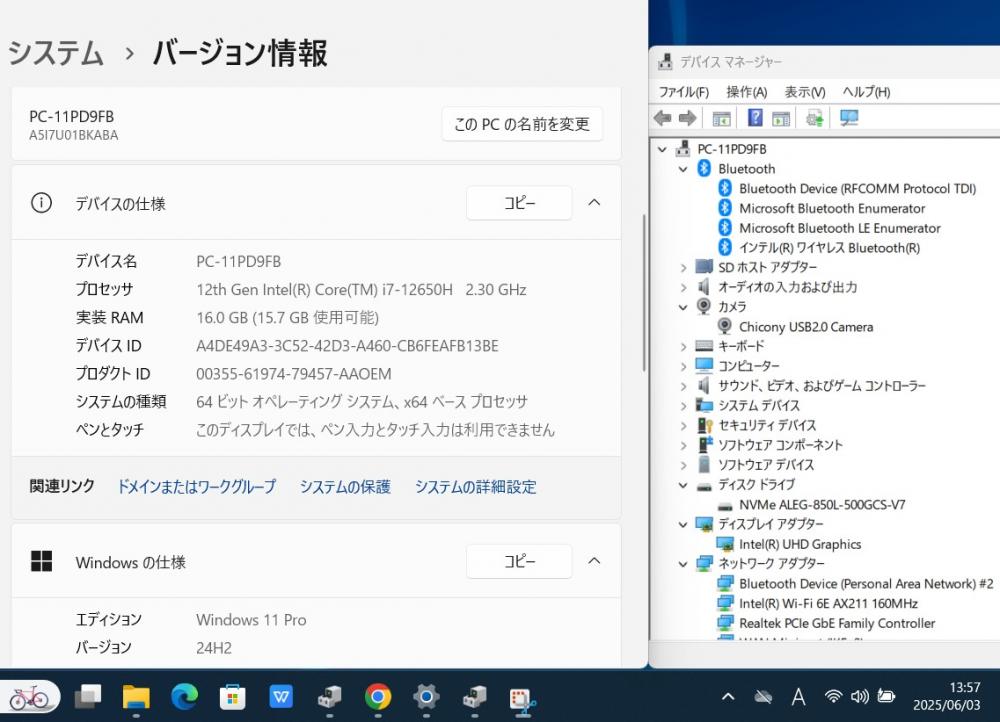Open the bicycle widgets button on the taskbar
Screen dimensions: 1000x722
29,697
